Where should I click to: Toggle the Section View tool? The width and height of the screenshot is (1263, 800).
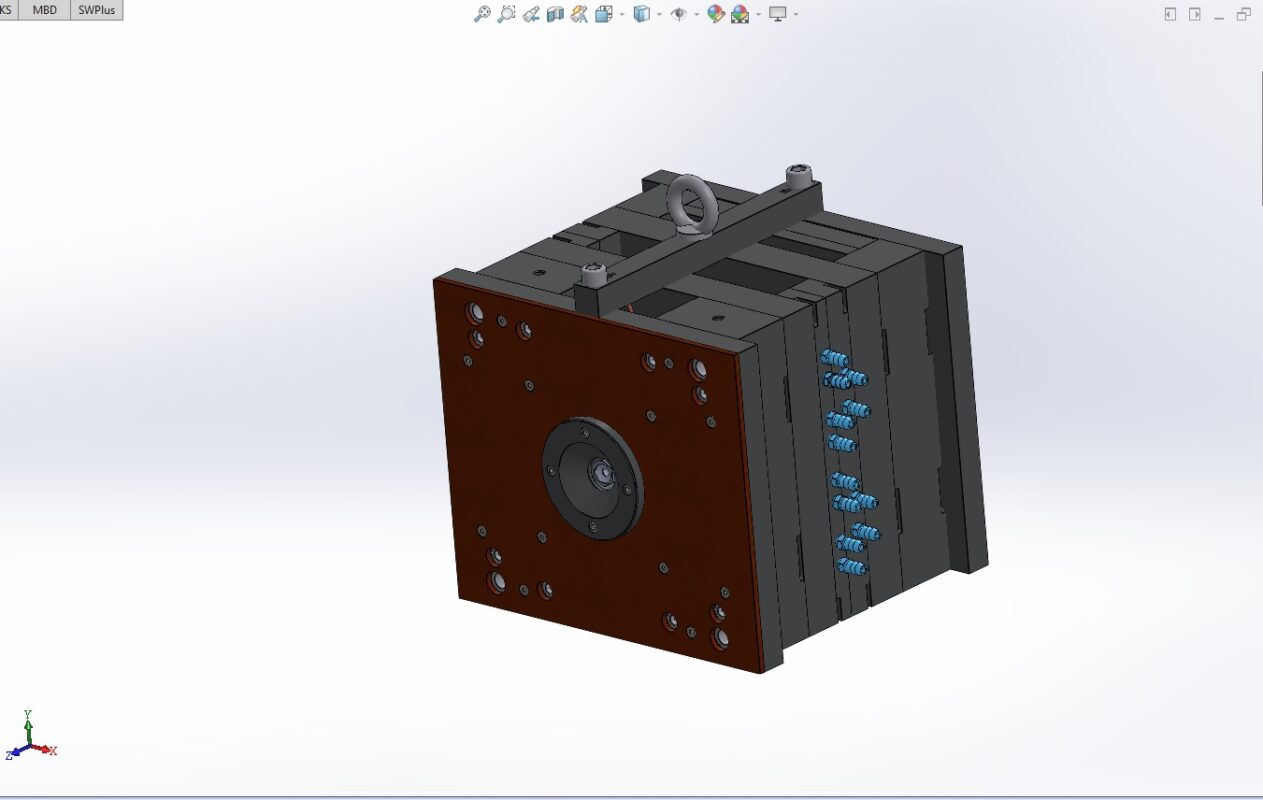click(555, 14)
